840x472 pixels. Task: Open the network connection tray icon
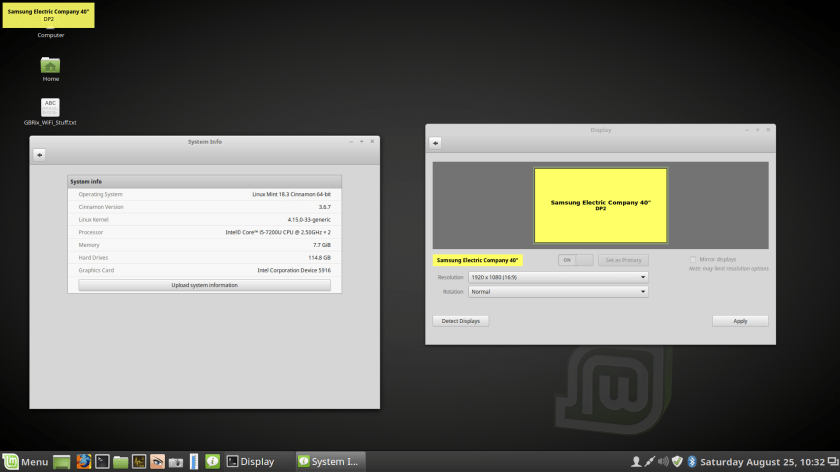pyautogui.click(x=649, y=461)
